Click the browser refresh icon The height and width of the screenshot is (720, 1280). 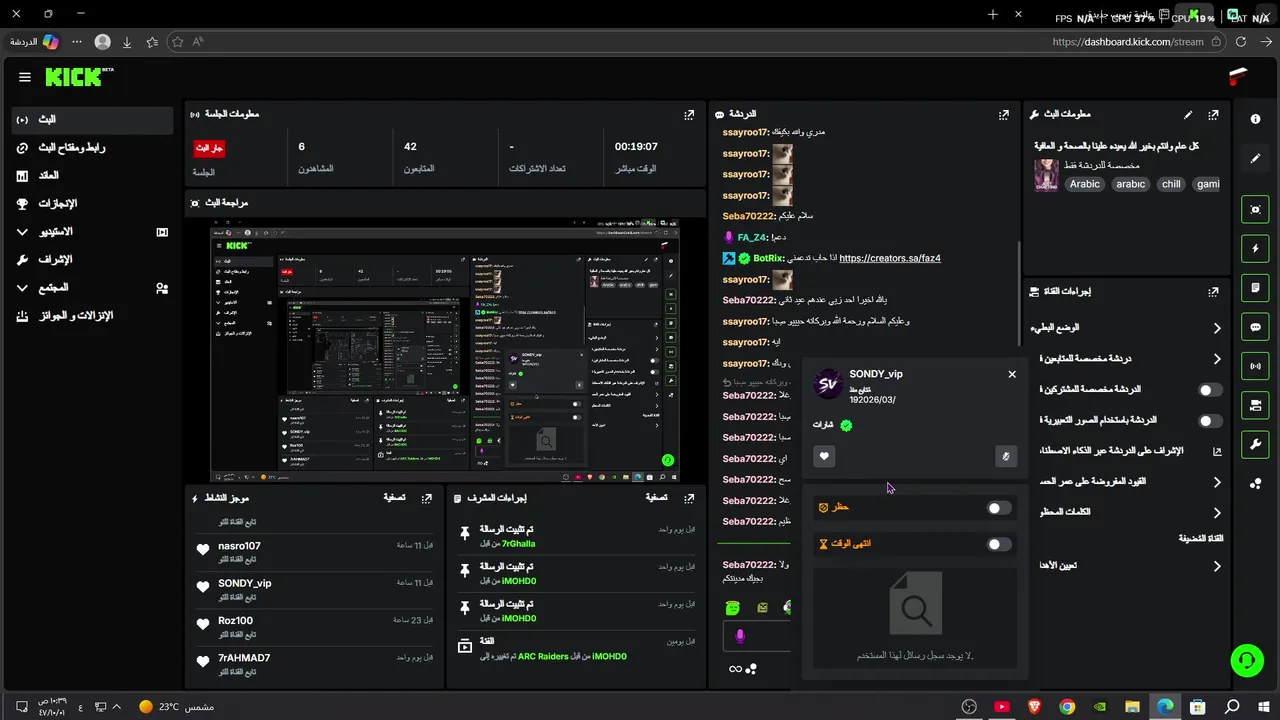pyautogui.click(x=1241, y=42)
